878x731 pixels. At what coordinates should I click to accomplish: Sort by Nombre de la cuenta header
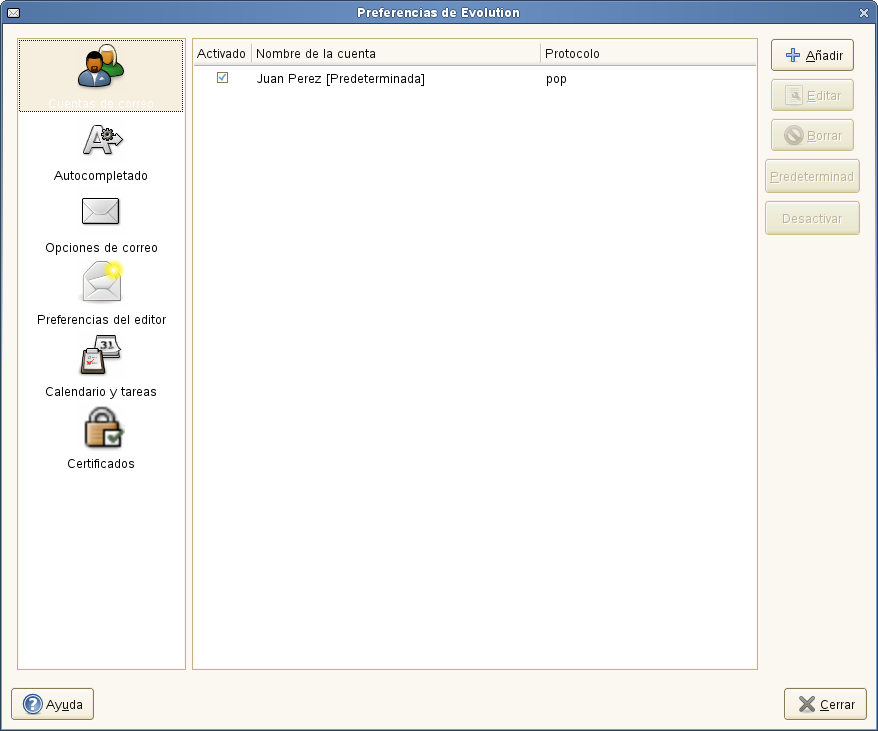[x=396, y=54]
